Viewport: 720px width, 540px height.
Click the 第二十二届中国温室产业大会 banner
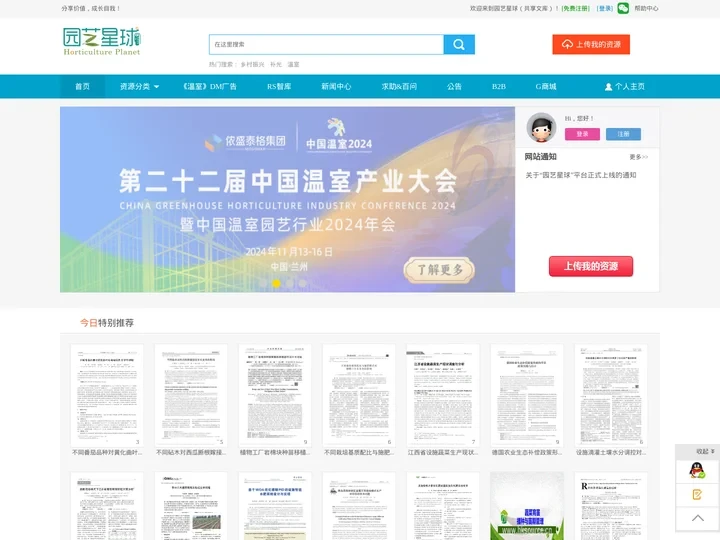click(287, 200)
